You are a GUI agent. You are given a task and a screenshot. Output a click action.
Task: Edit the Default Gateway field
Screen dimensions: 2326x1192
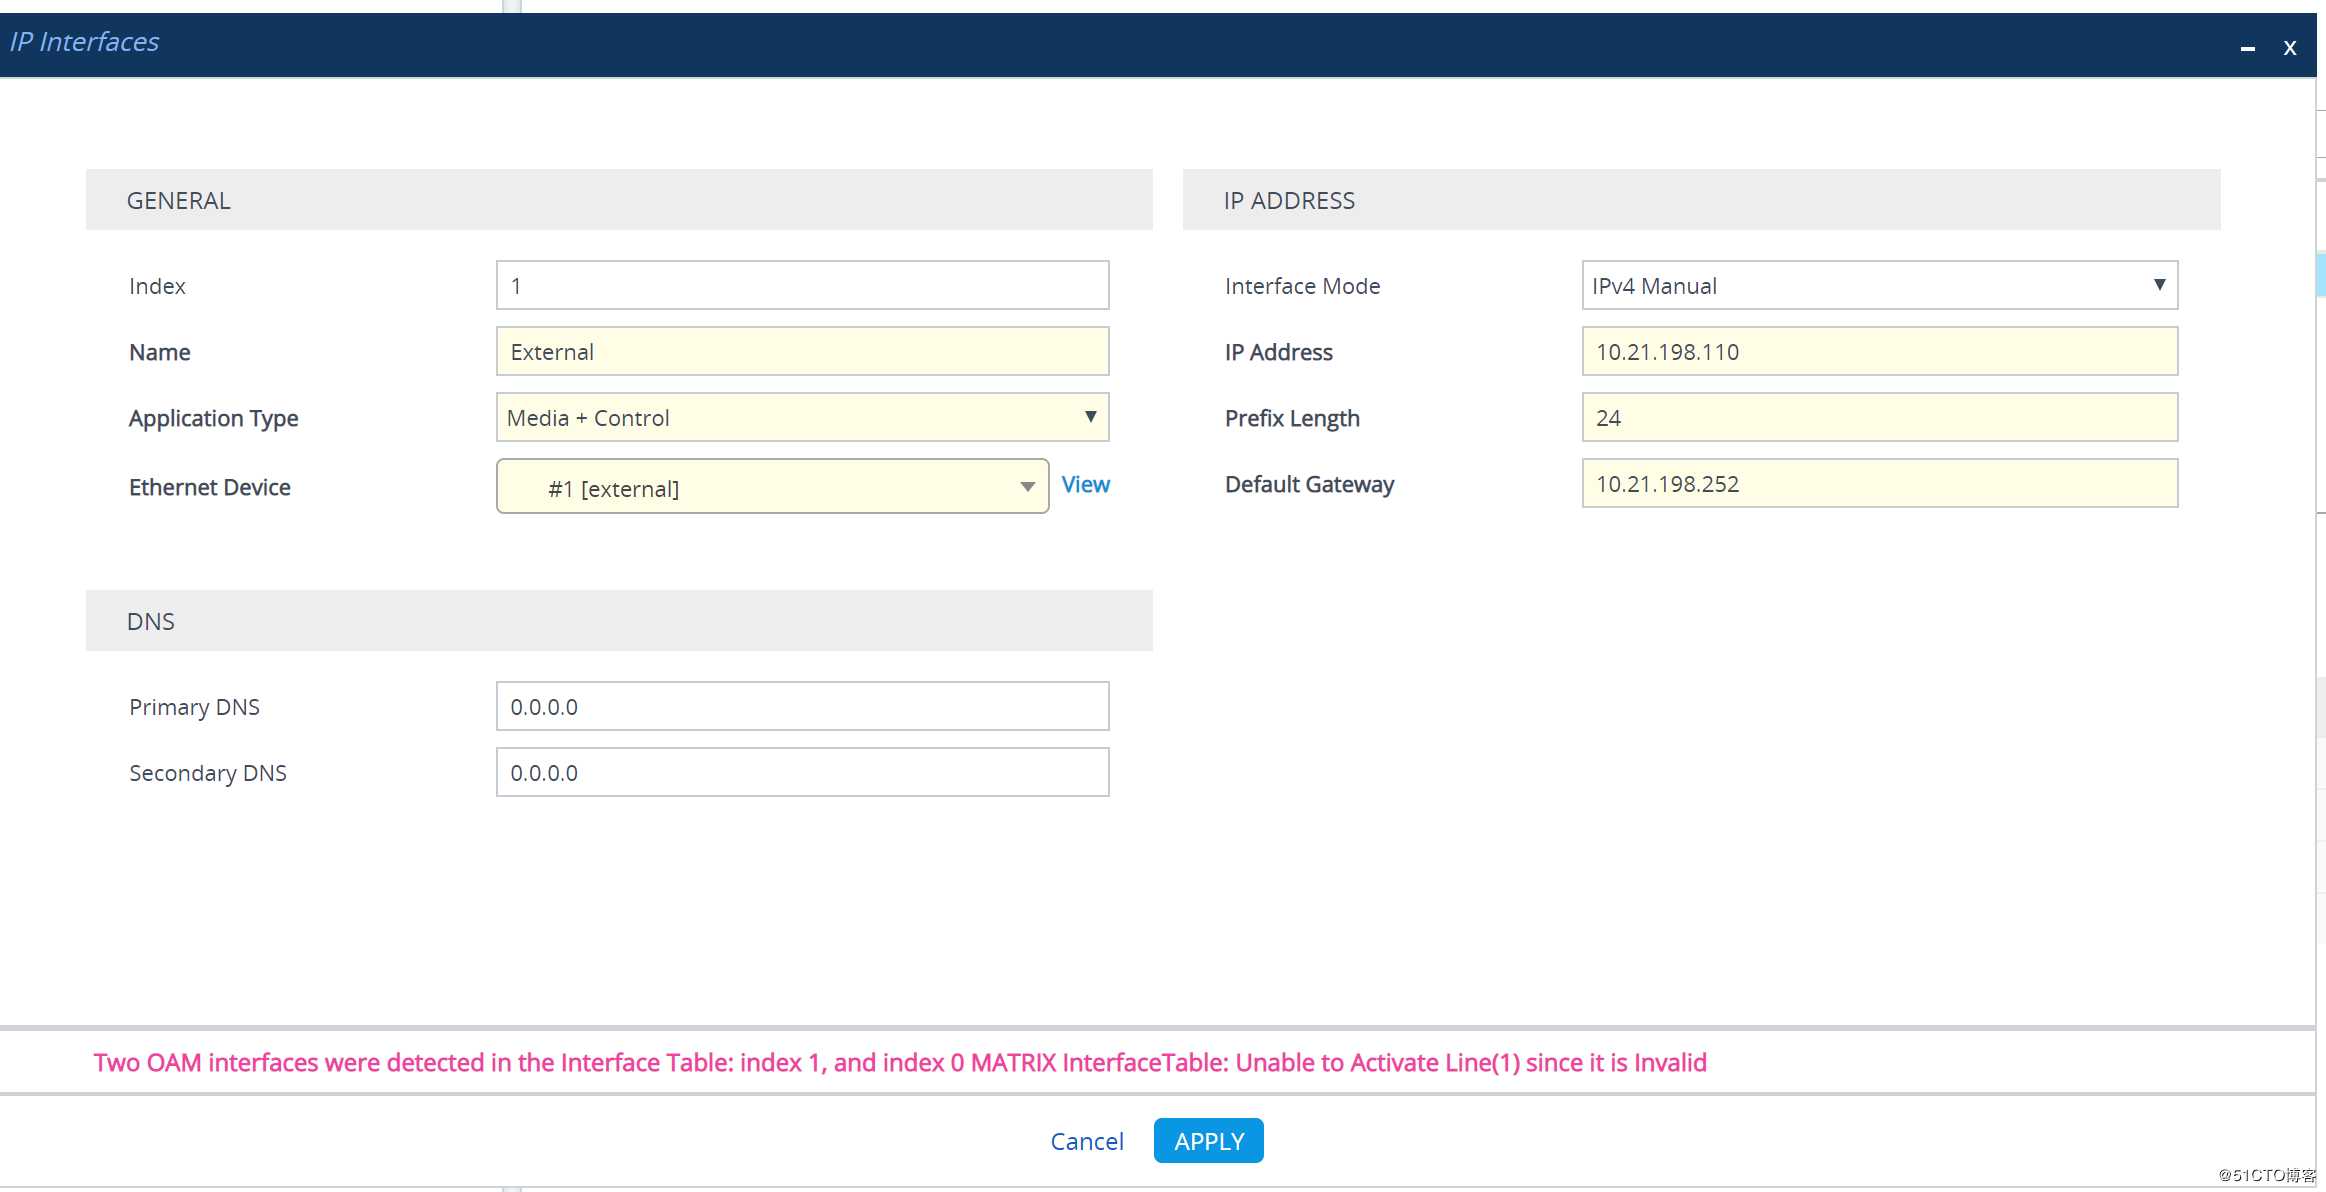(x=1879, y=484)
